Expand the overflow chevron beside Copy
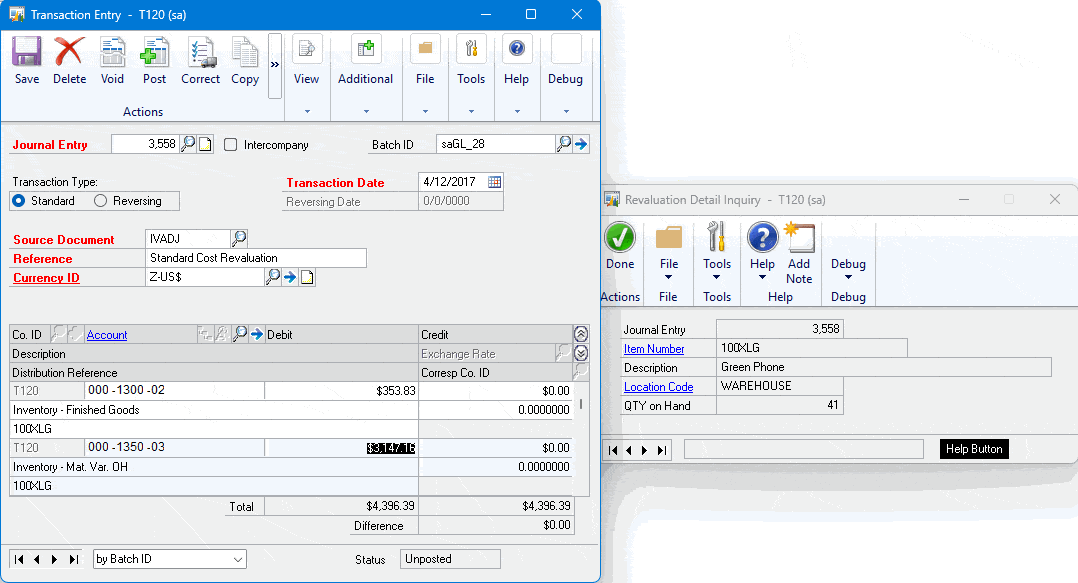1078x583 pixels. click(275, 64)
